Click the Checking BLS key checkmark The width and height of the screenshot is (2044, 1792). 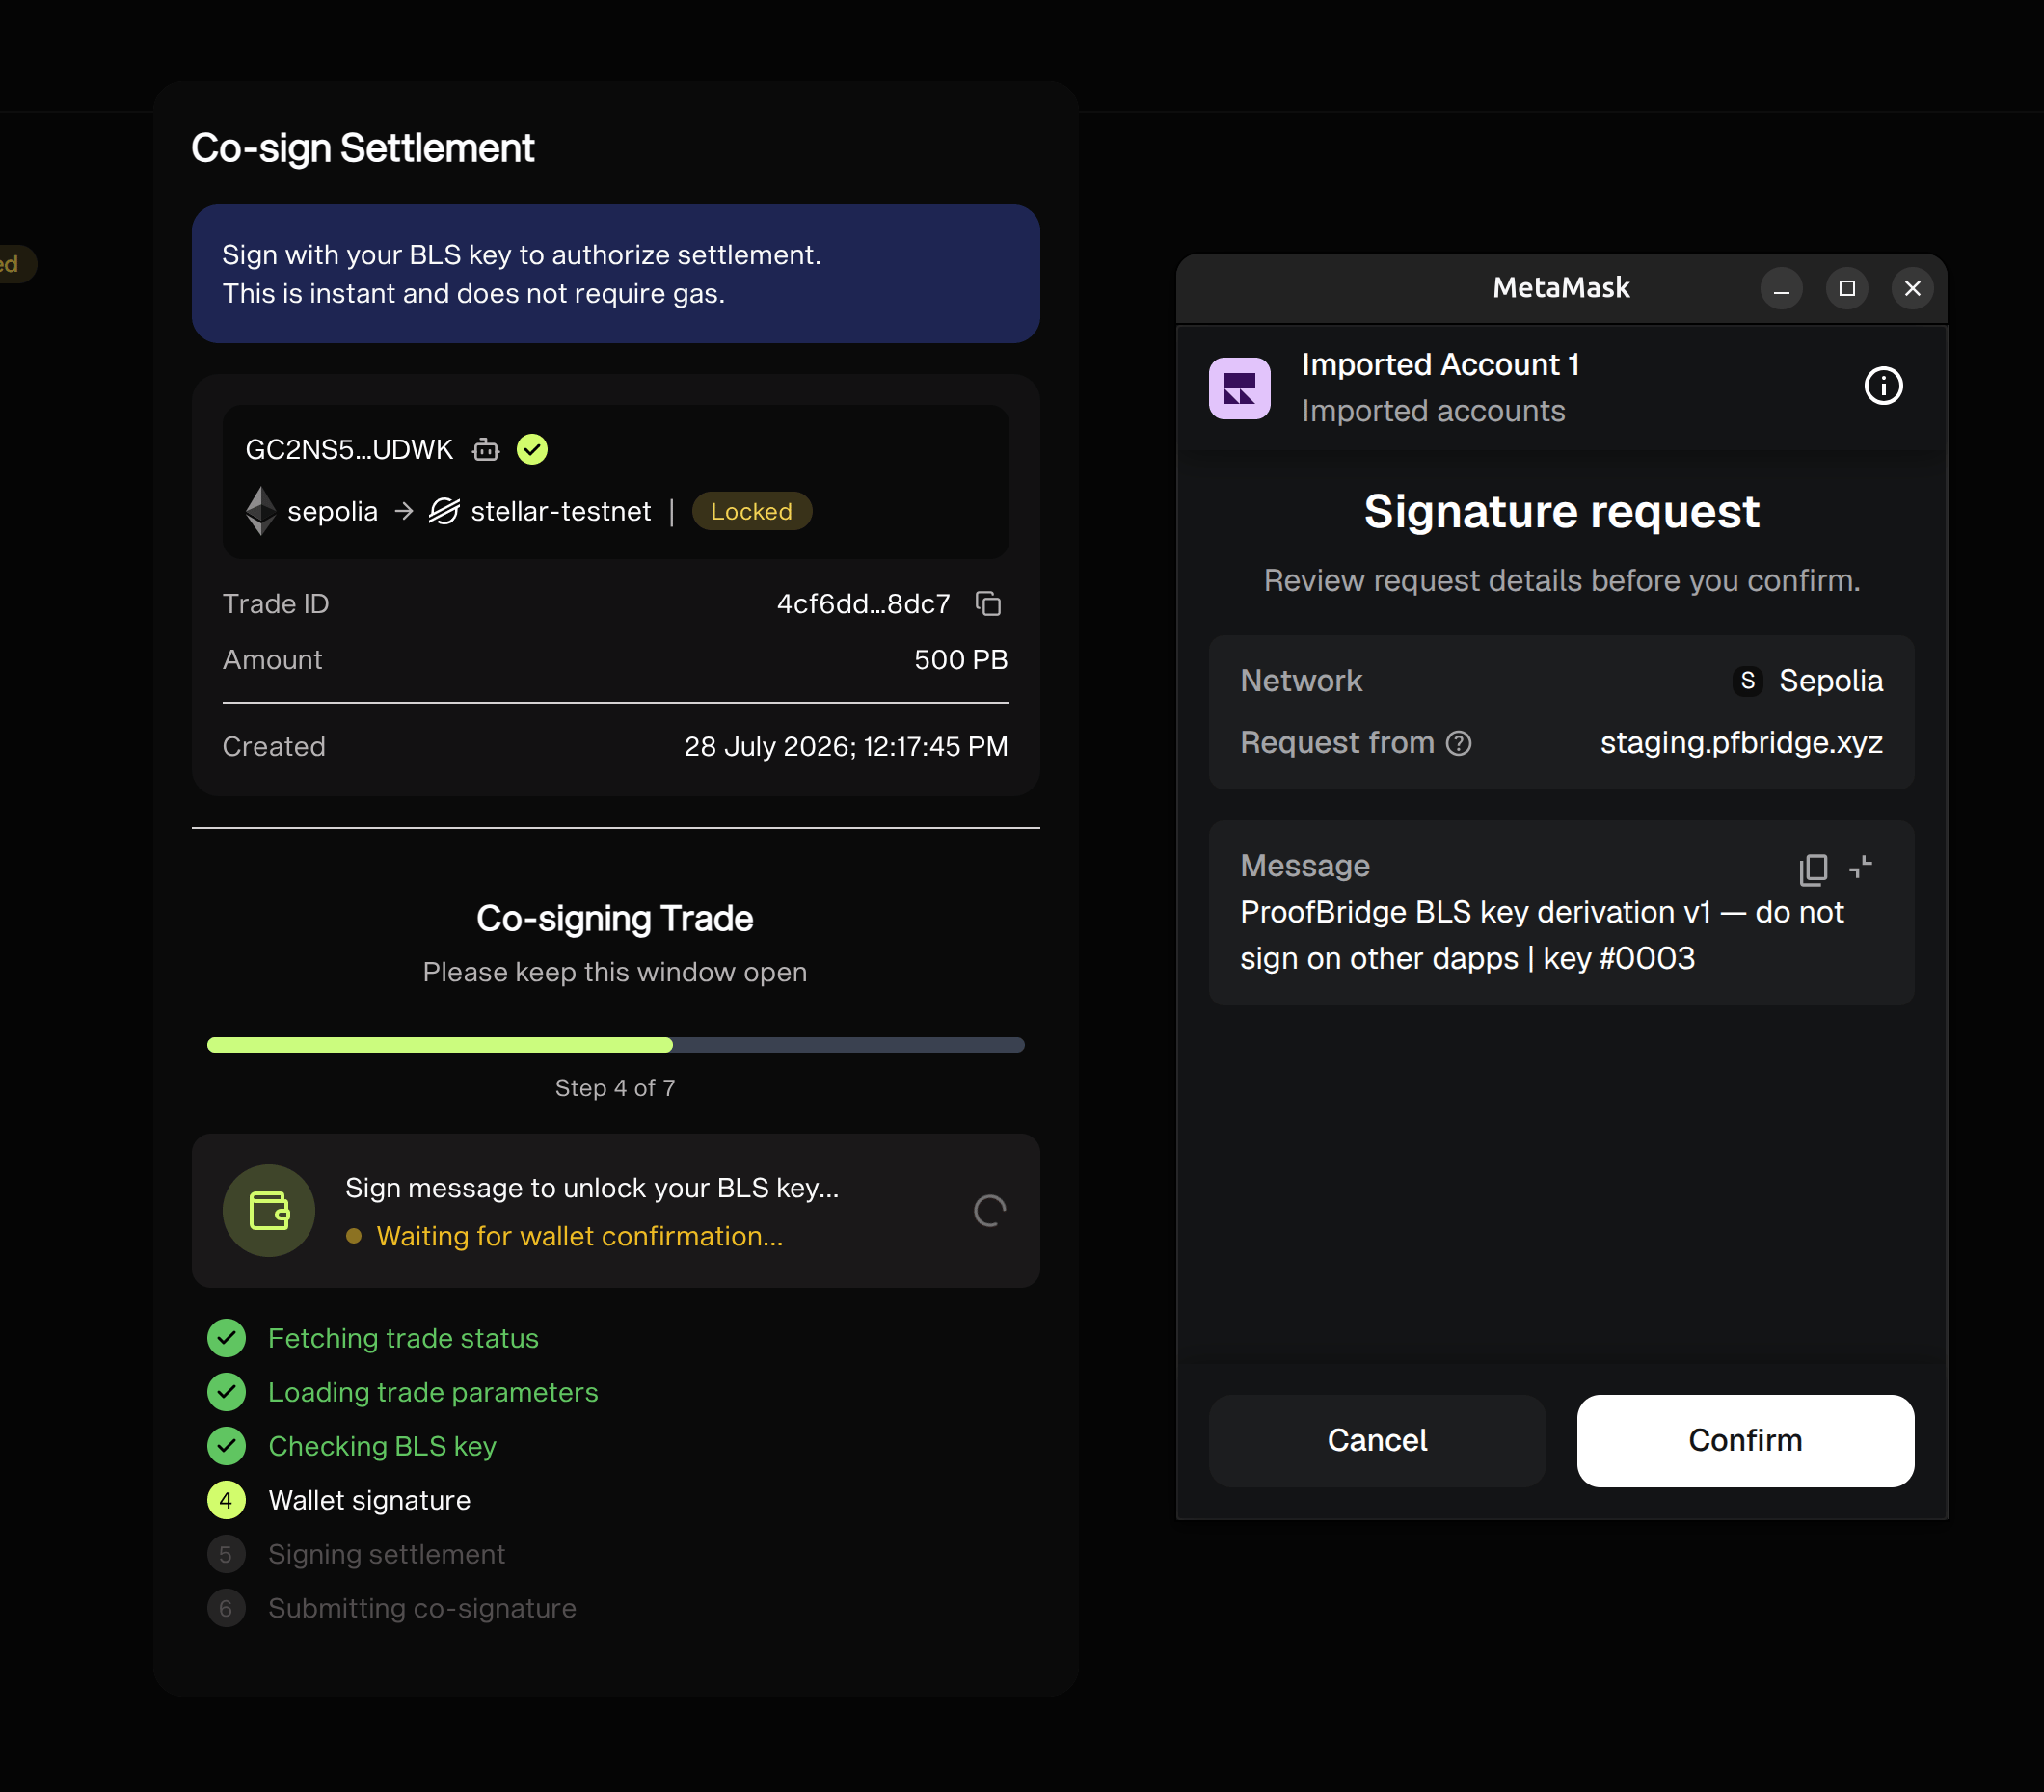coord(227,1446)
